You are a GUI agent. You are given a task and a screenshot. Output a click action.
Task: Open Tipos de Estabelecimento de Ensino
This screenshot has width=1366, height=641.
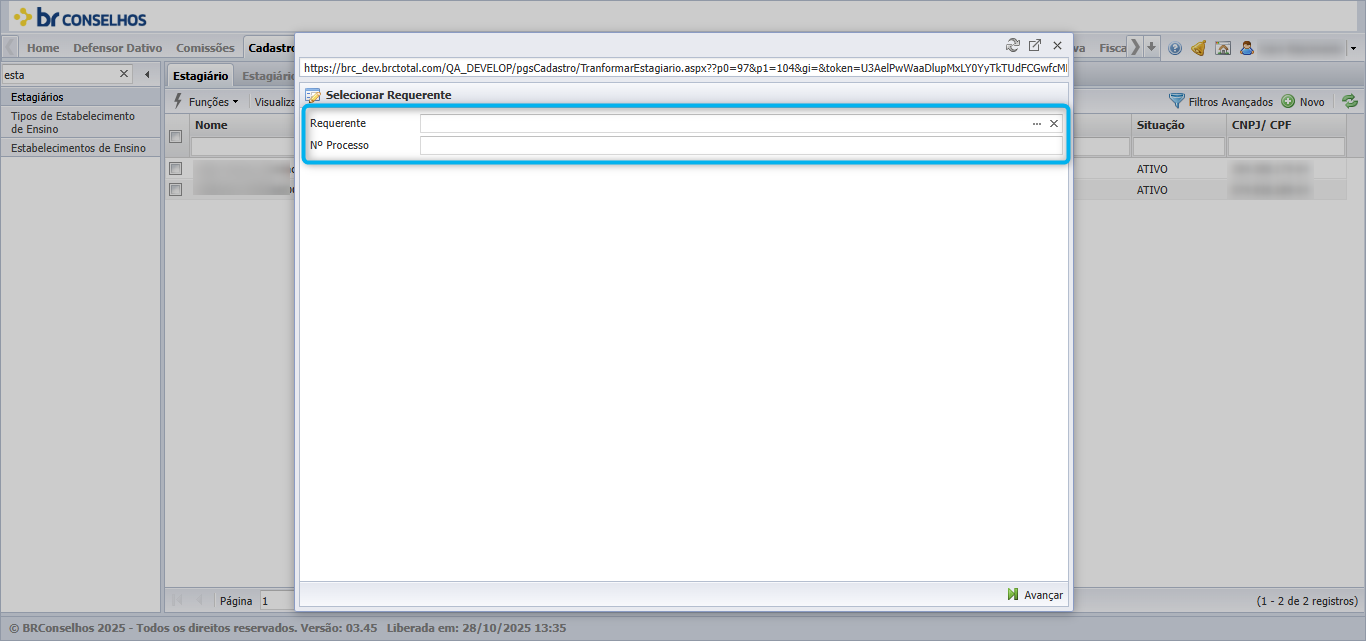tap(80, 122)
